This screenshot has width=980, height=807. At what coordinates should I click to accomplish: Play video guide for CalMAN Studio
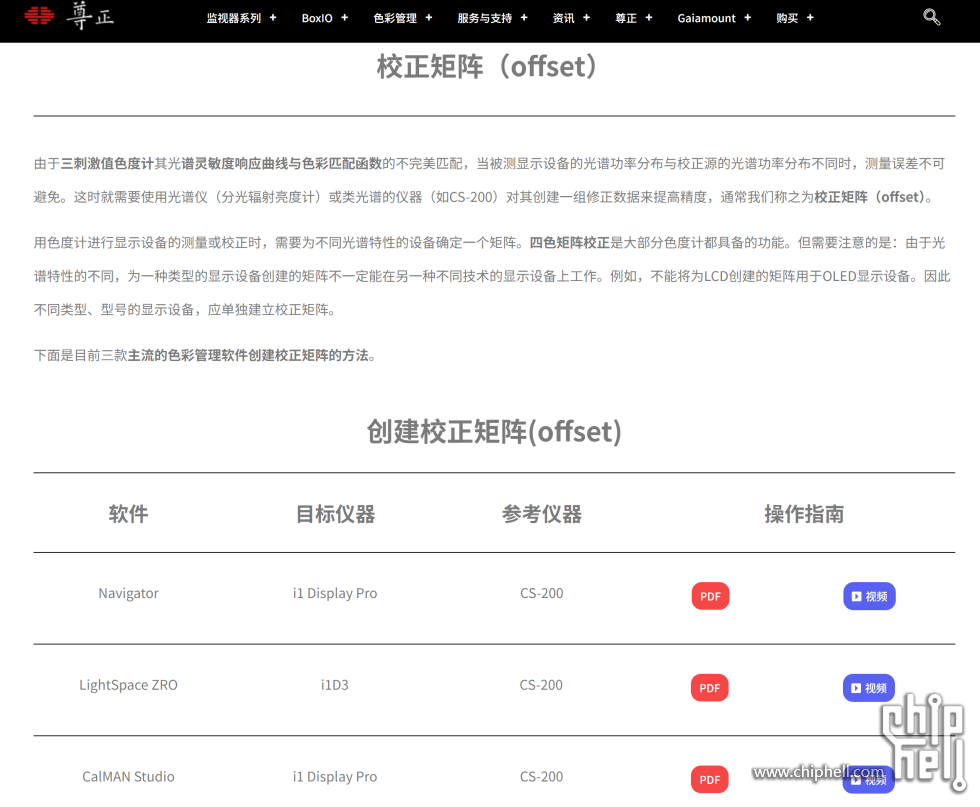coord(868,779)
